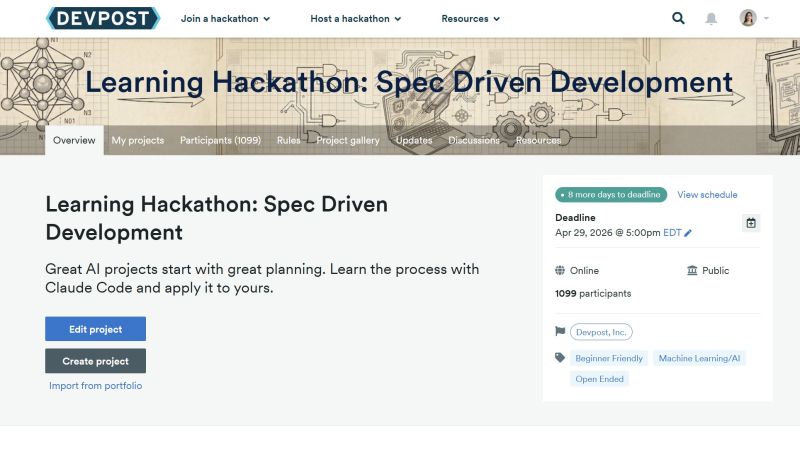The width and height of the screenshot is (800, 454).
Task: Open the View schedule link
Action: tap(707, 195)
